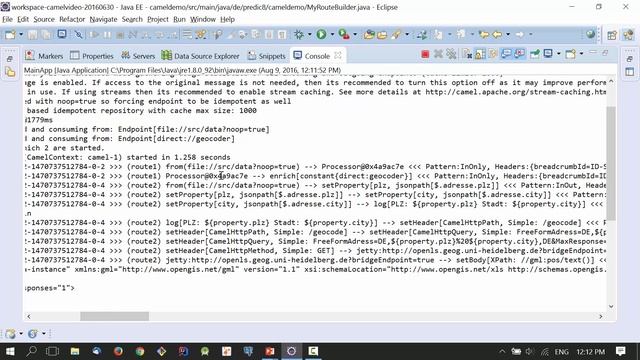
Task: Click Last Edit Location arrow icon
Action: click(x=484, y=35)
